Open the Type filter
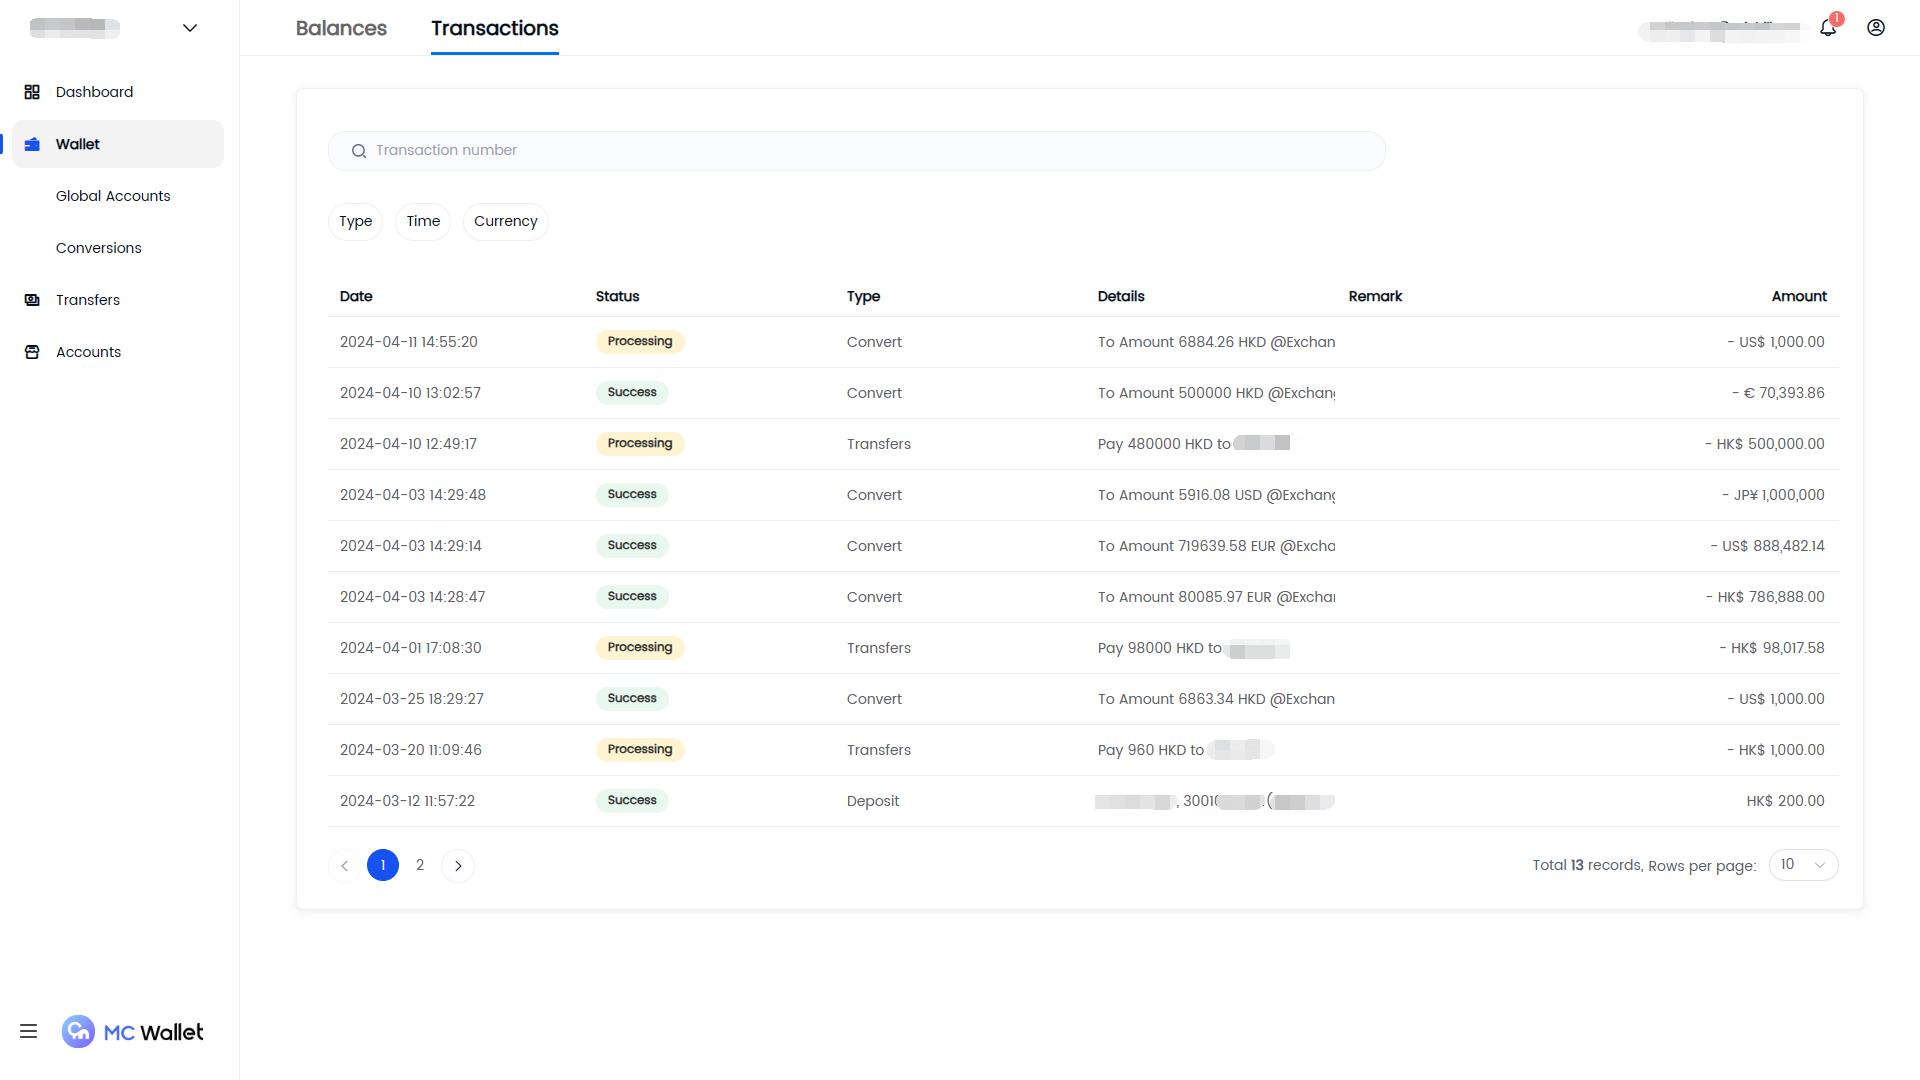 355,221
